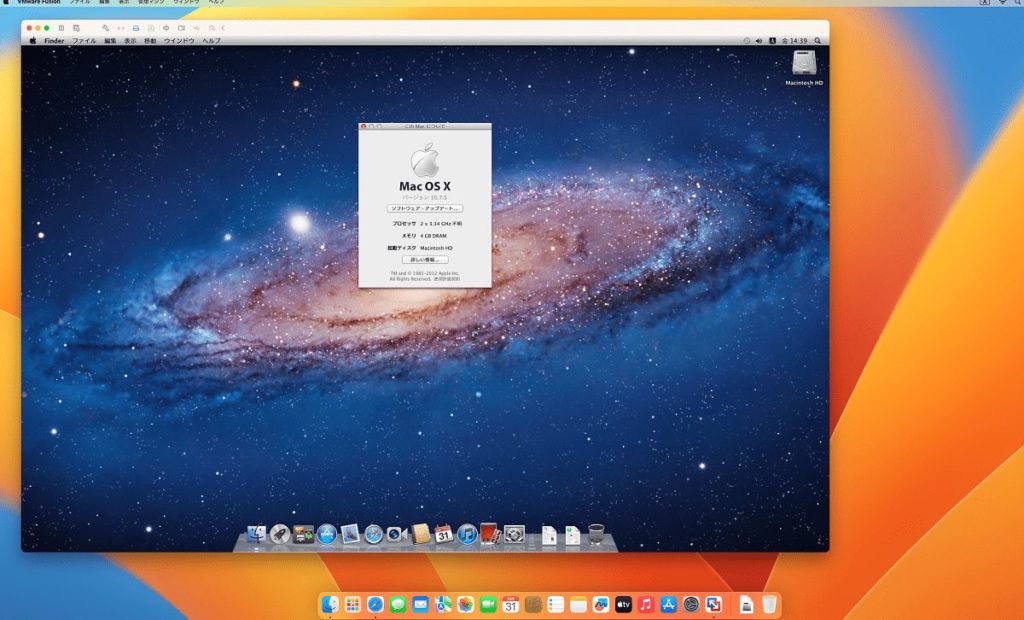
Task: Click the ソフトウェア・アップデート button
Action: 424,208
